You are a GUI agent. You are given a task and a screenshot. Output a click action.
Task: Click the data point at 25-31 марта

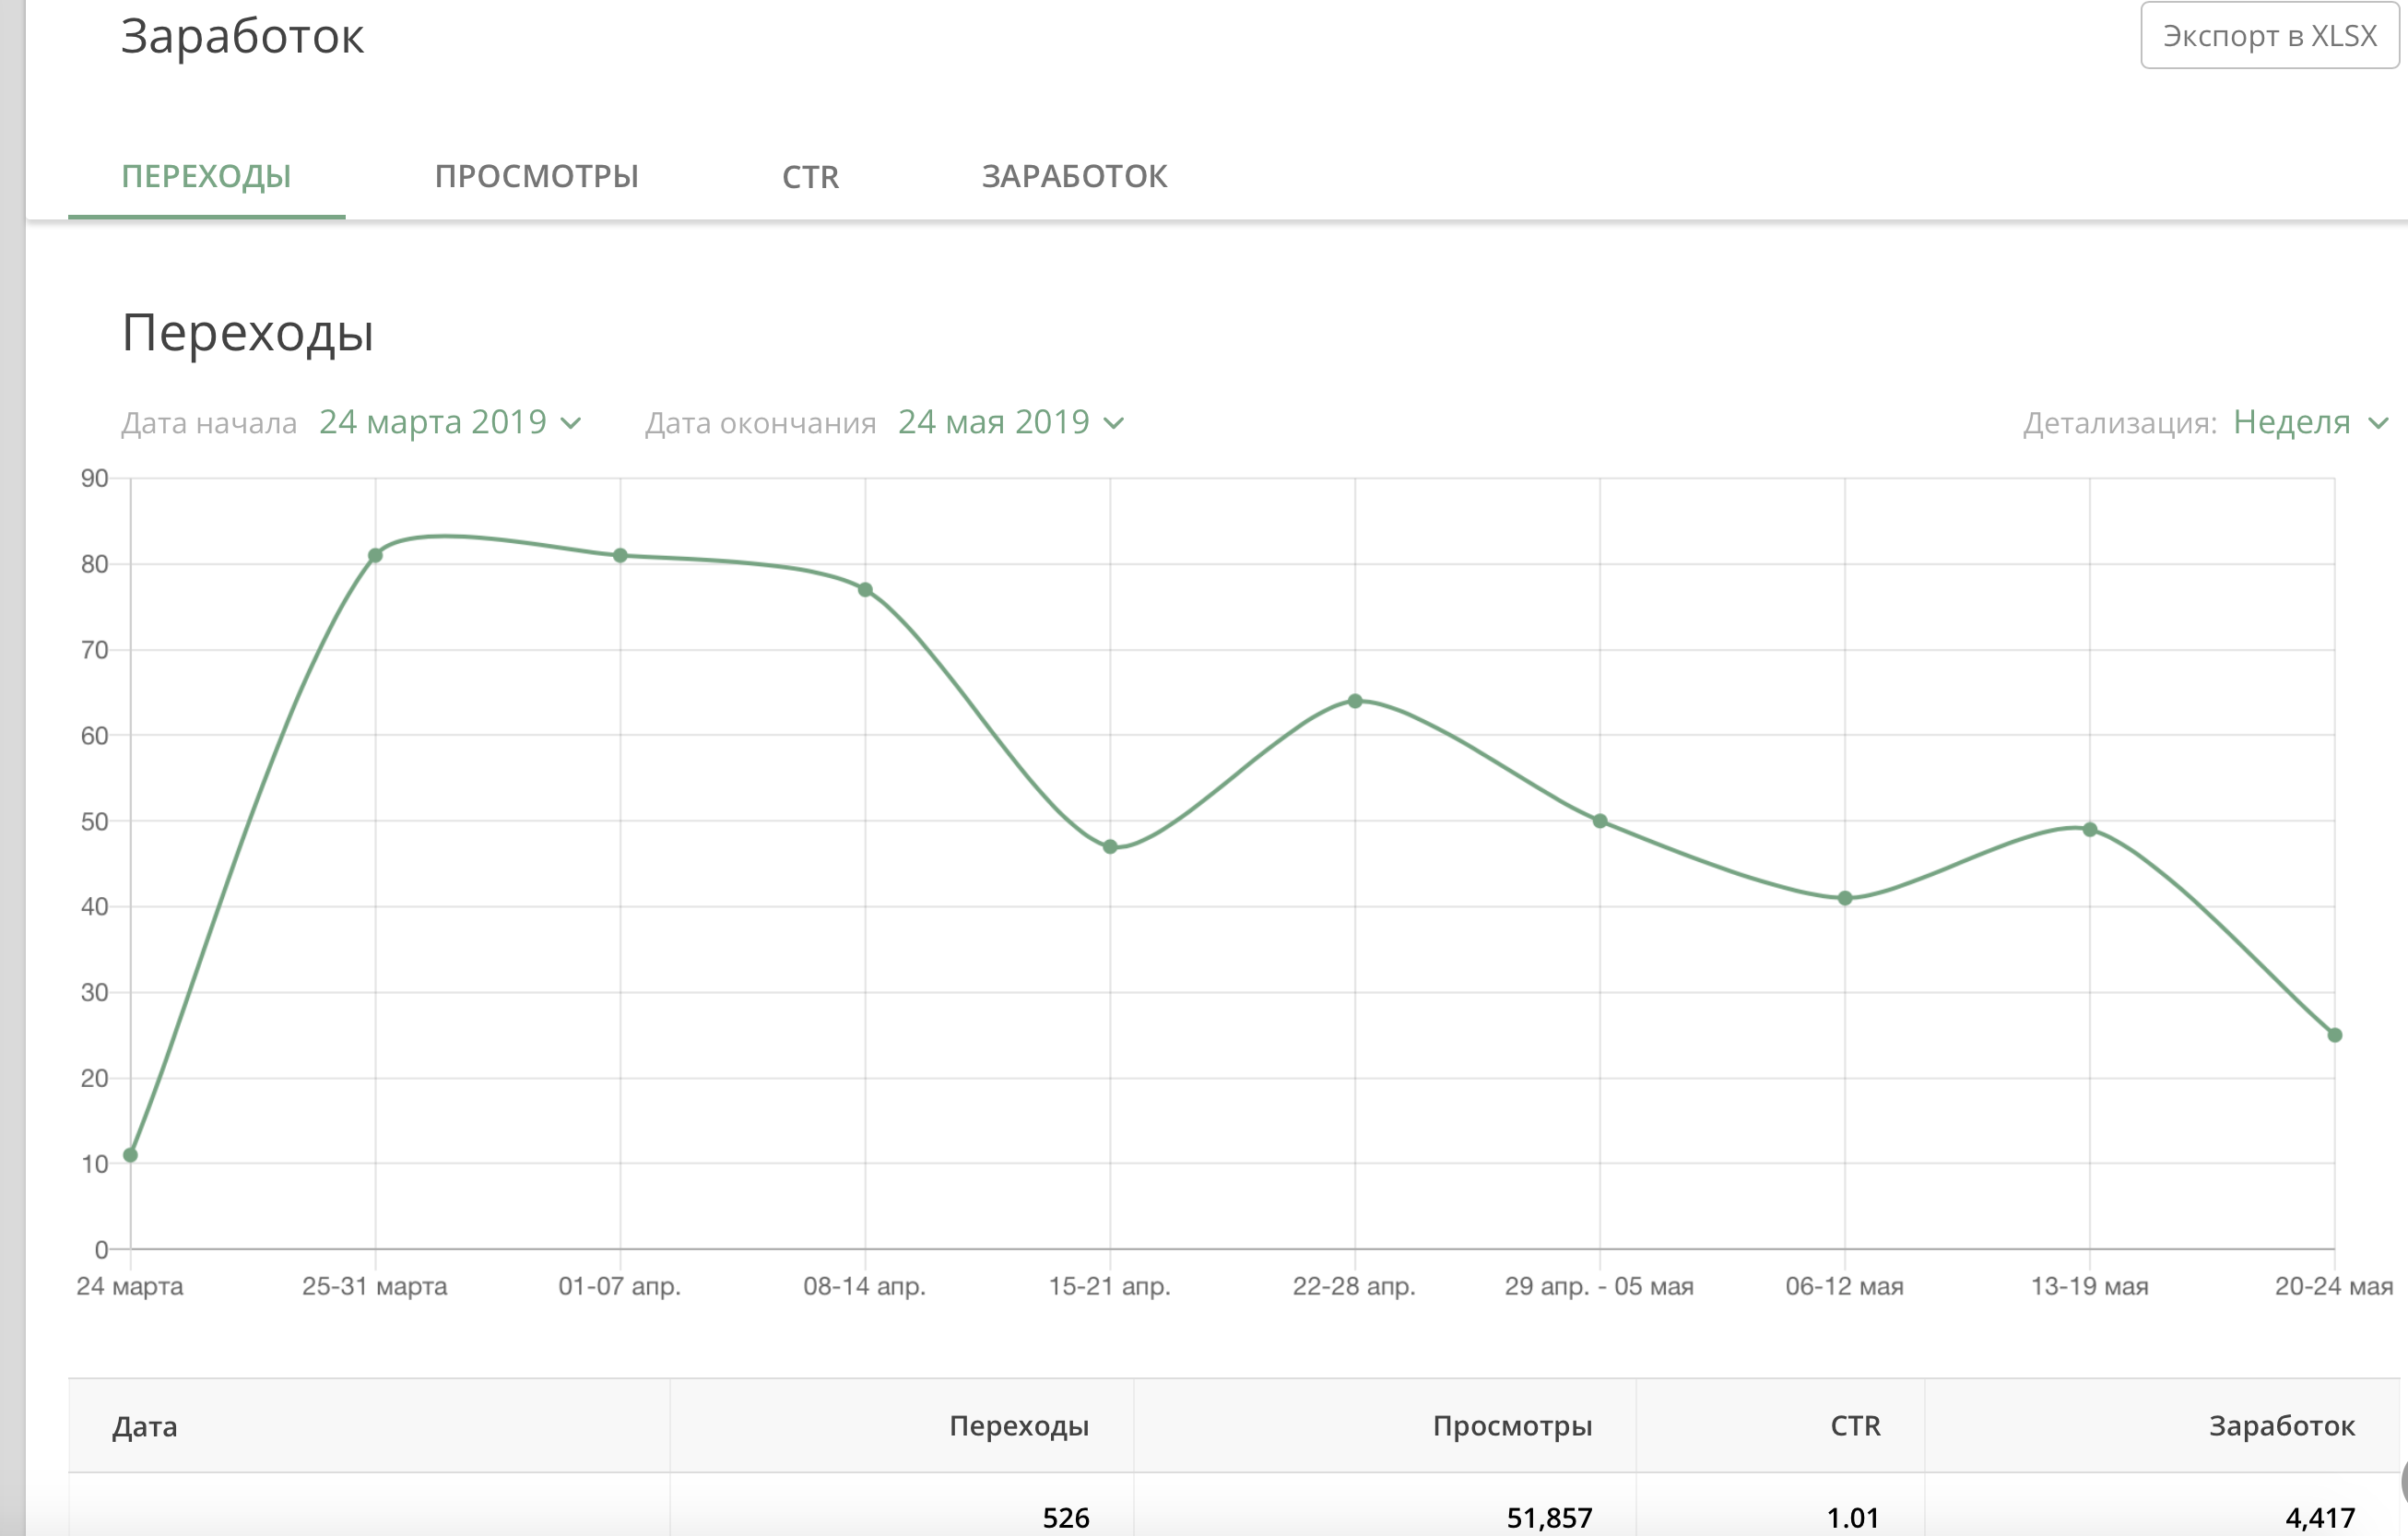[x=375, y=555]
